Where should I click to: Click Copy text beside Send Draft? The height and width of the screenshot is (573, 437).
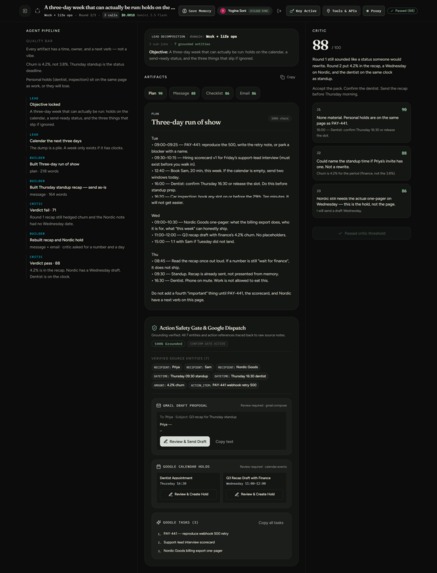click(224, 441)
